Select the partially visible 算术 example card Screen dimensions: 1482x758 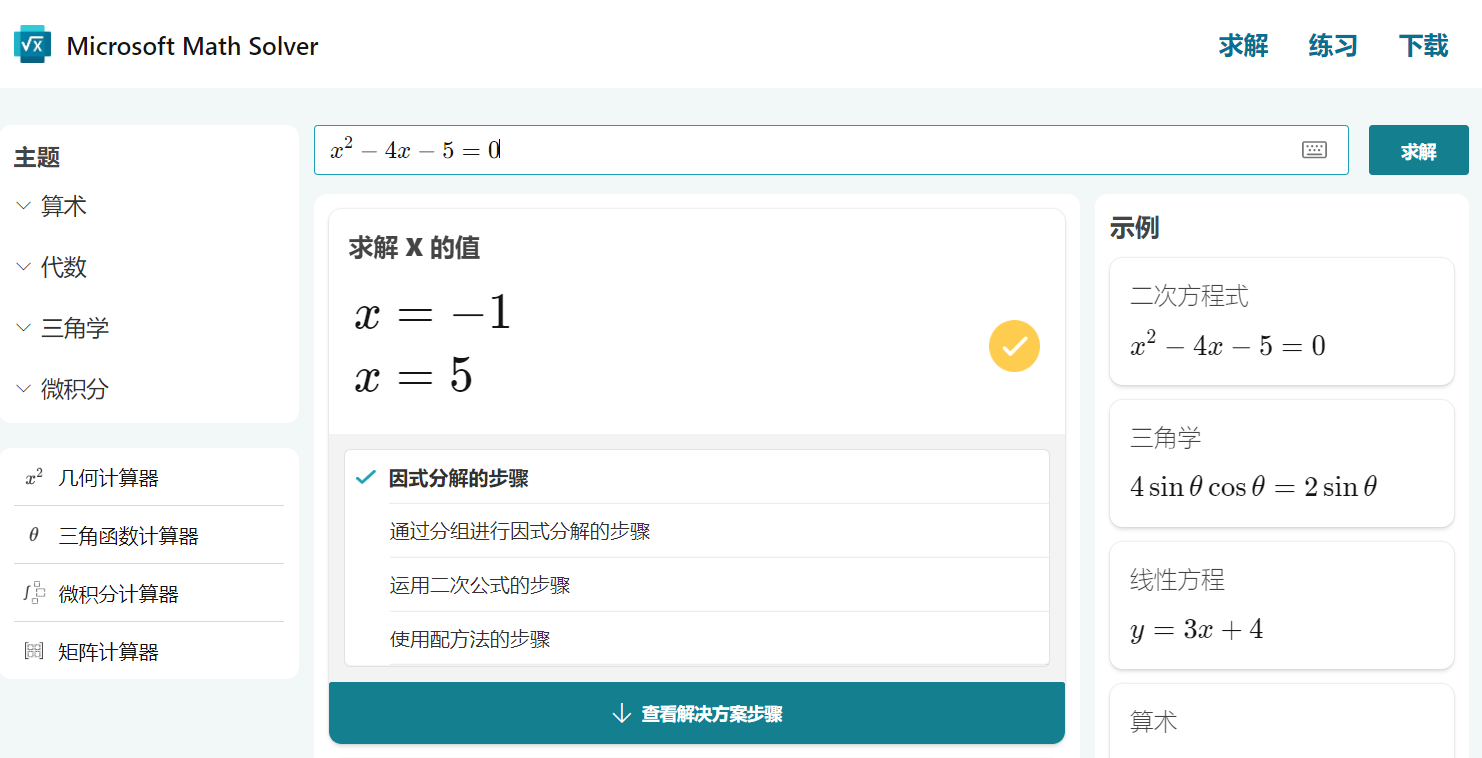point(1282,721)
